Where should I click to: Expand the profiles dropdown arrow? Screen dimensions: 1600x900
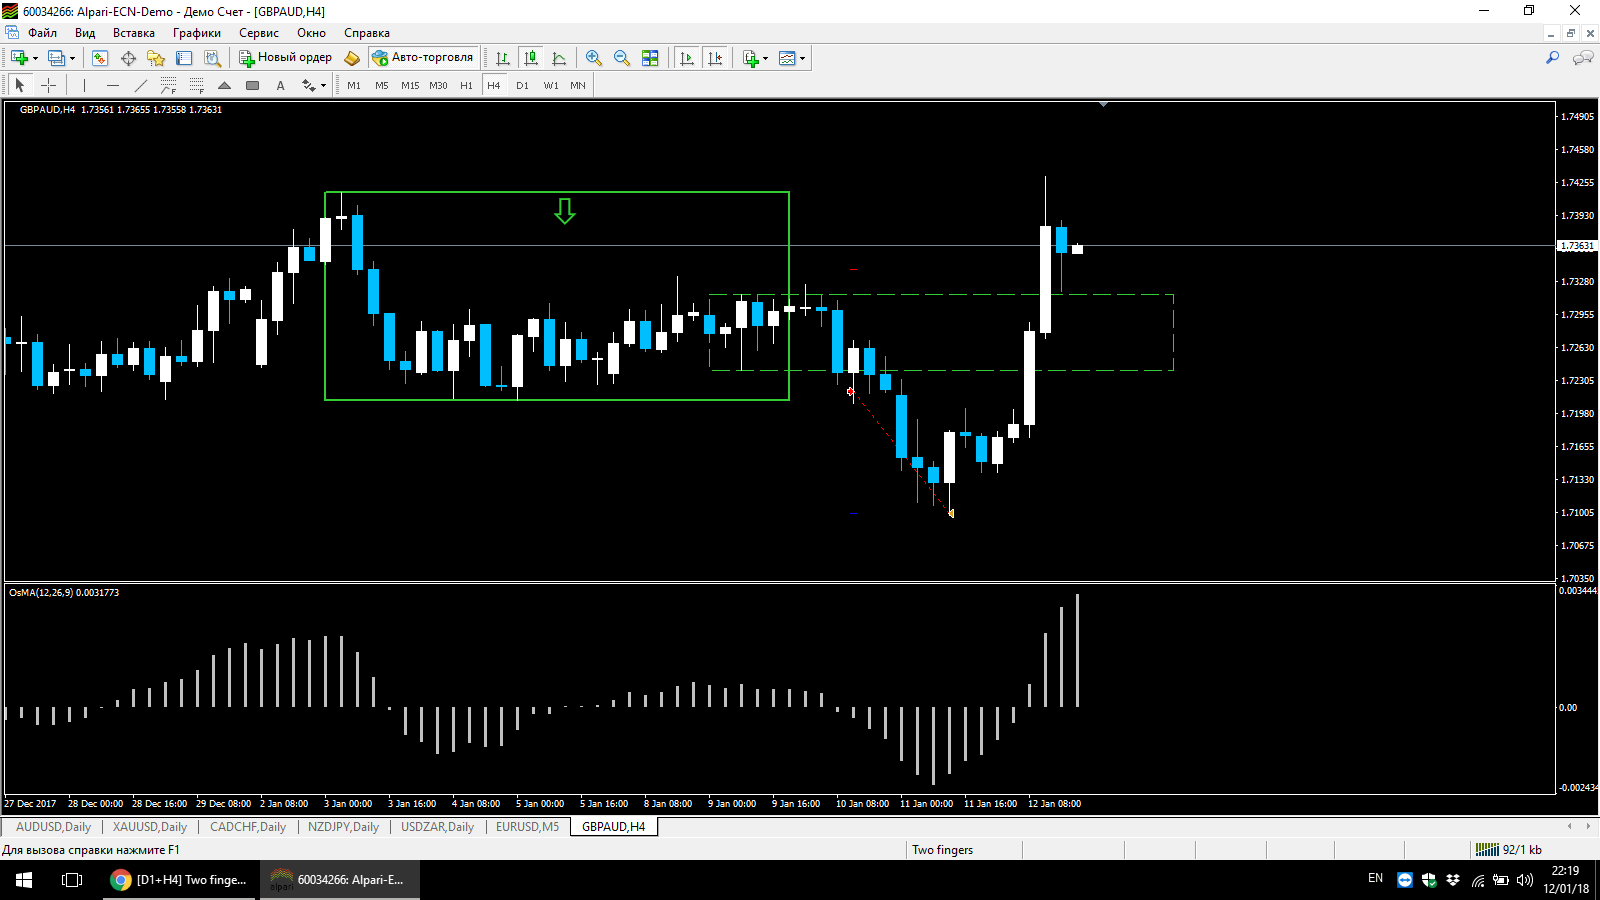point(72,58)
